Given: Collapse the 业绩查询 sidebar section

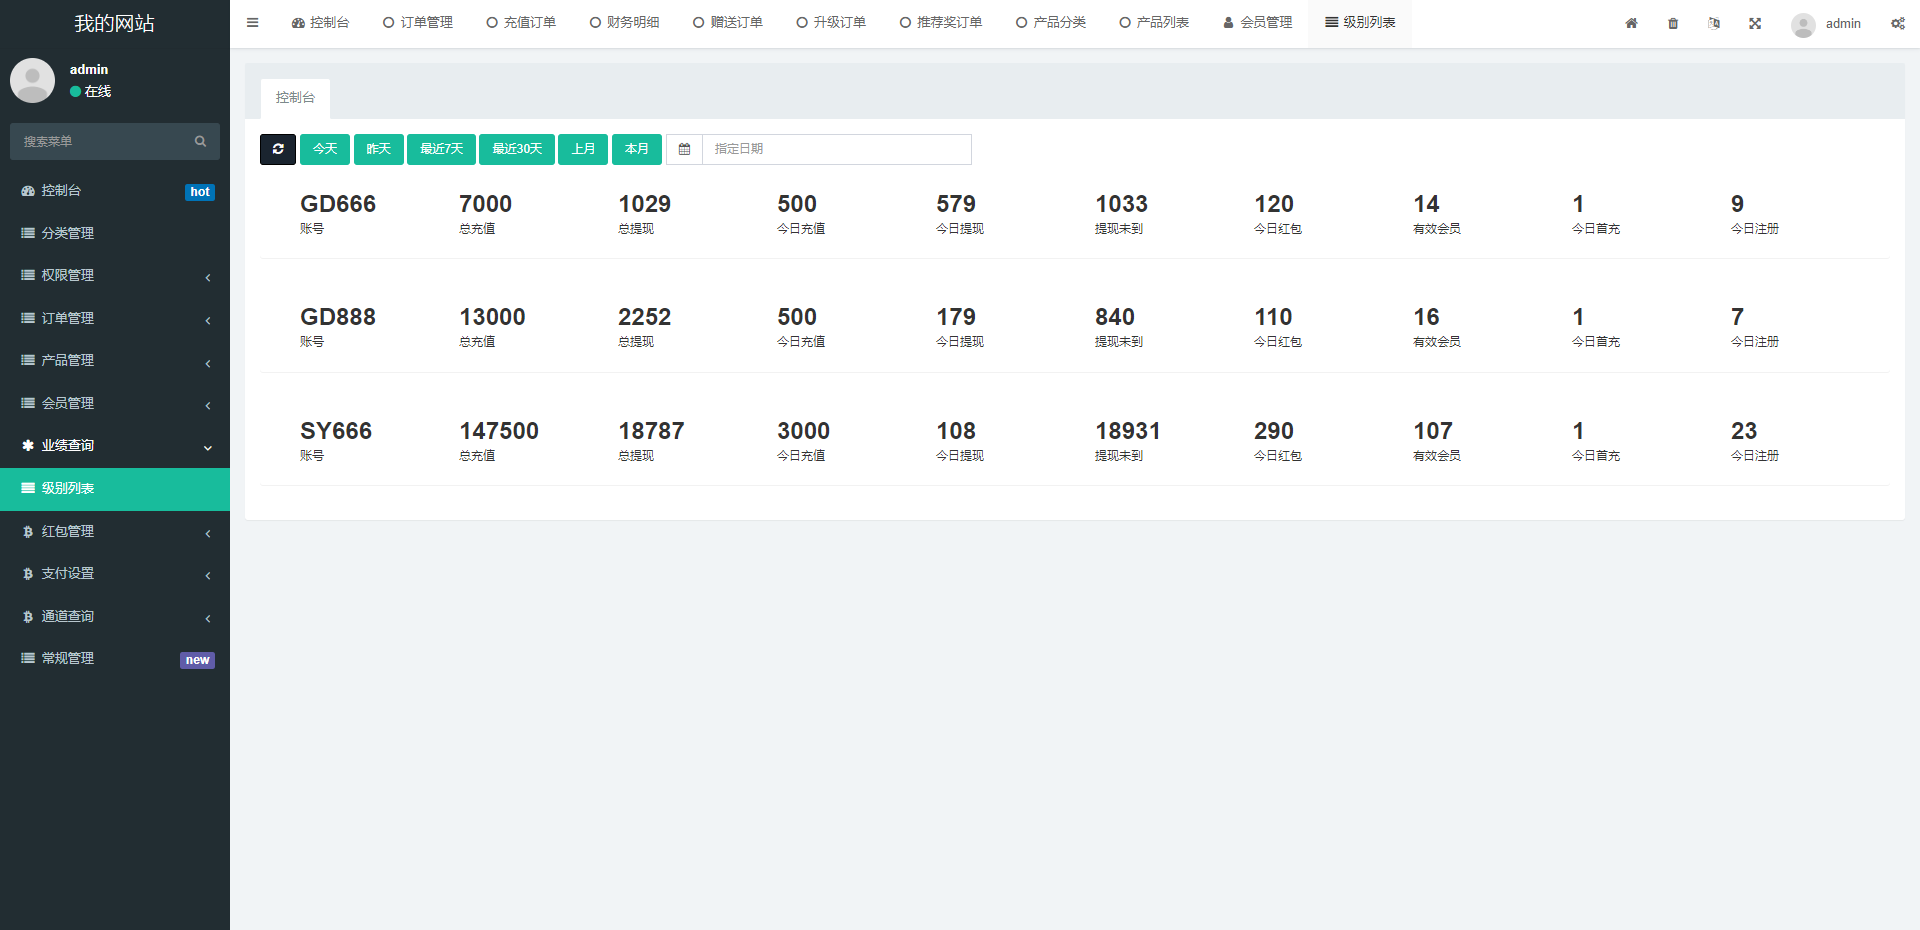Looking at the screenshot, I should [x=115, y=446].
